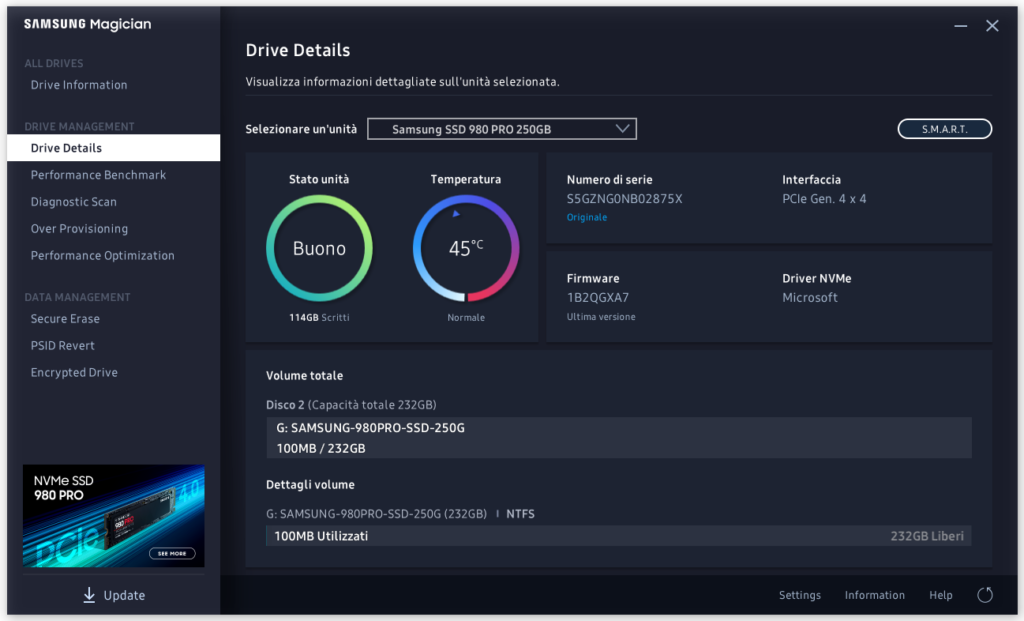The width and height of the screenshot is (1024, 621).
Task: Open Diagnostic Scan page
Action: click(74, 202)
